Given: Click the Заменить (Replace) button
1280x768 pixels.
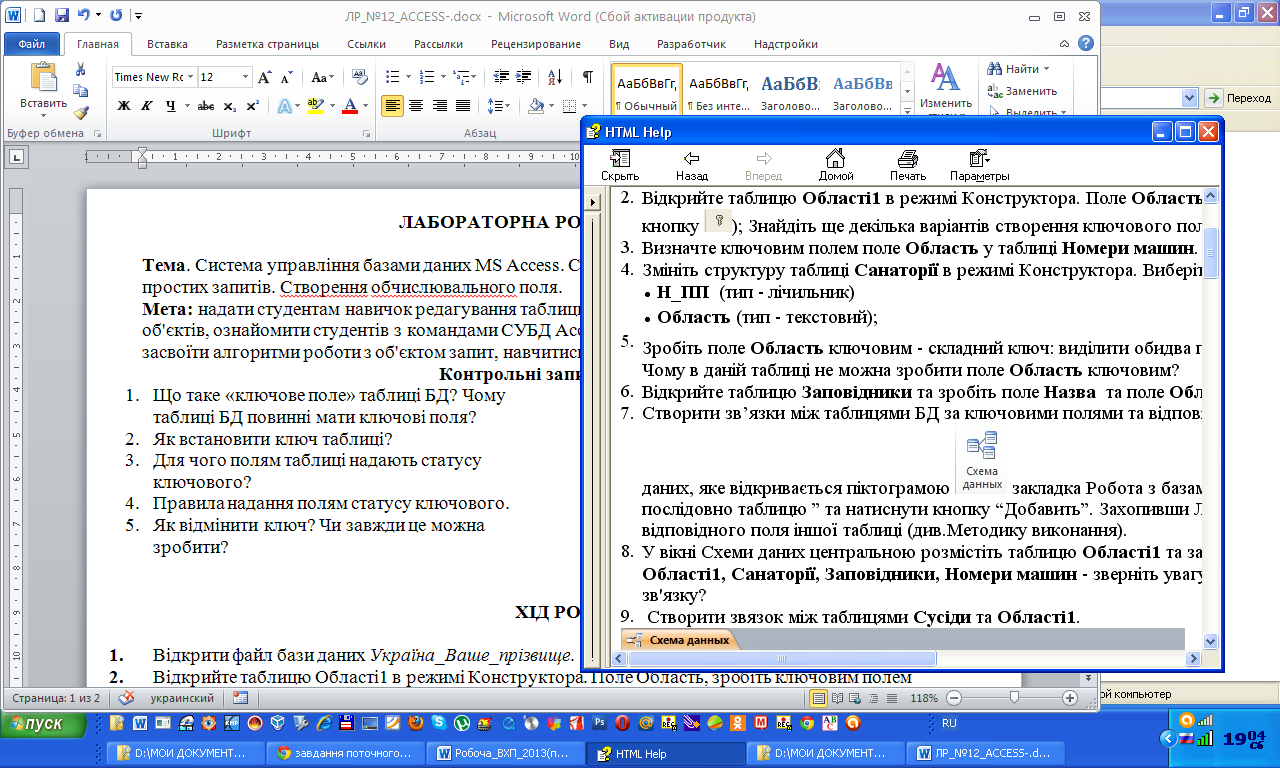Looking at the screenshot, I should [1022, 91].
